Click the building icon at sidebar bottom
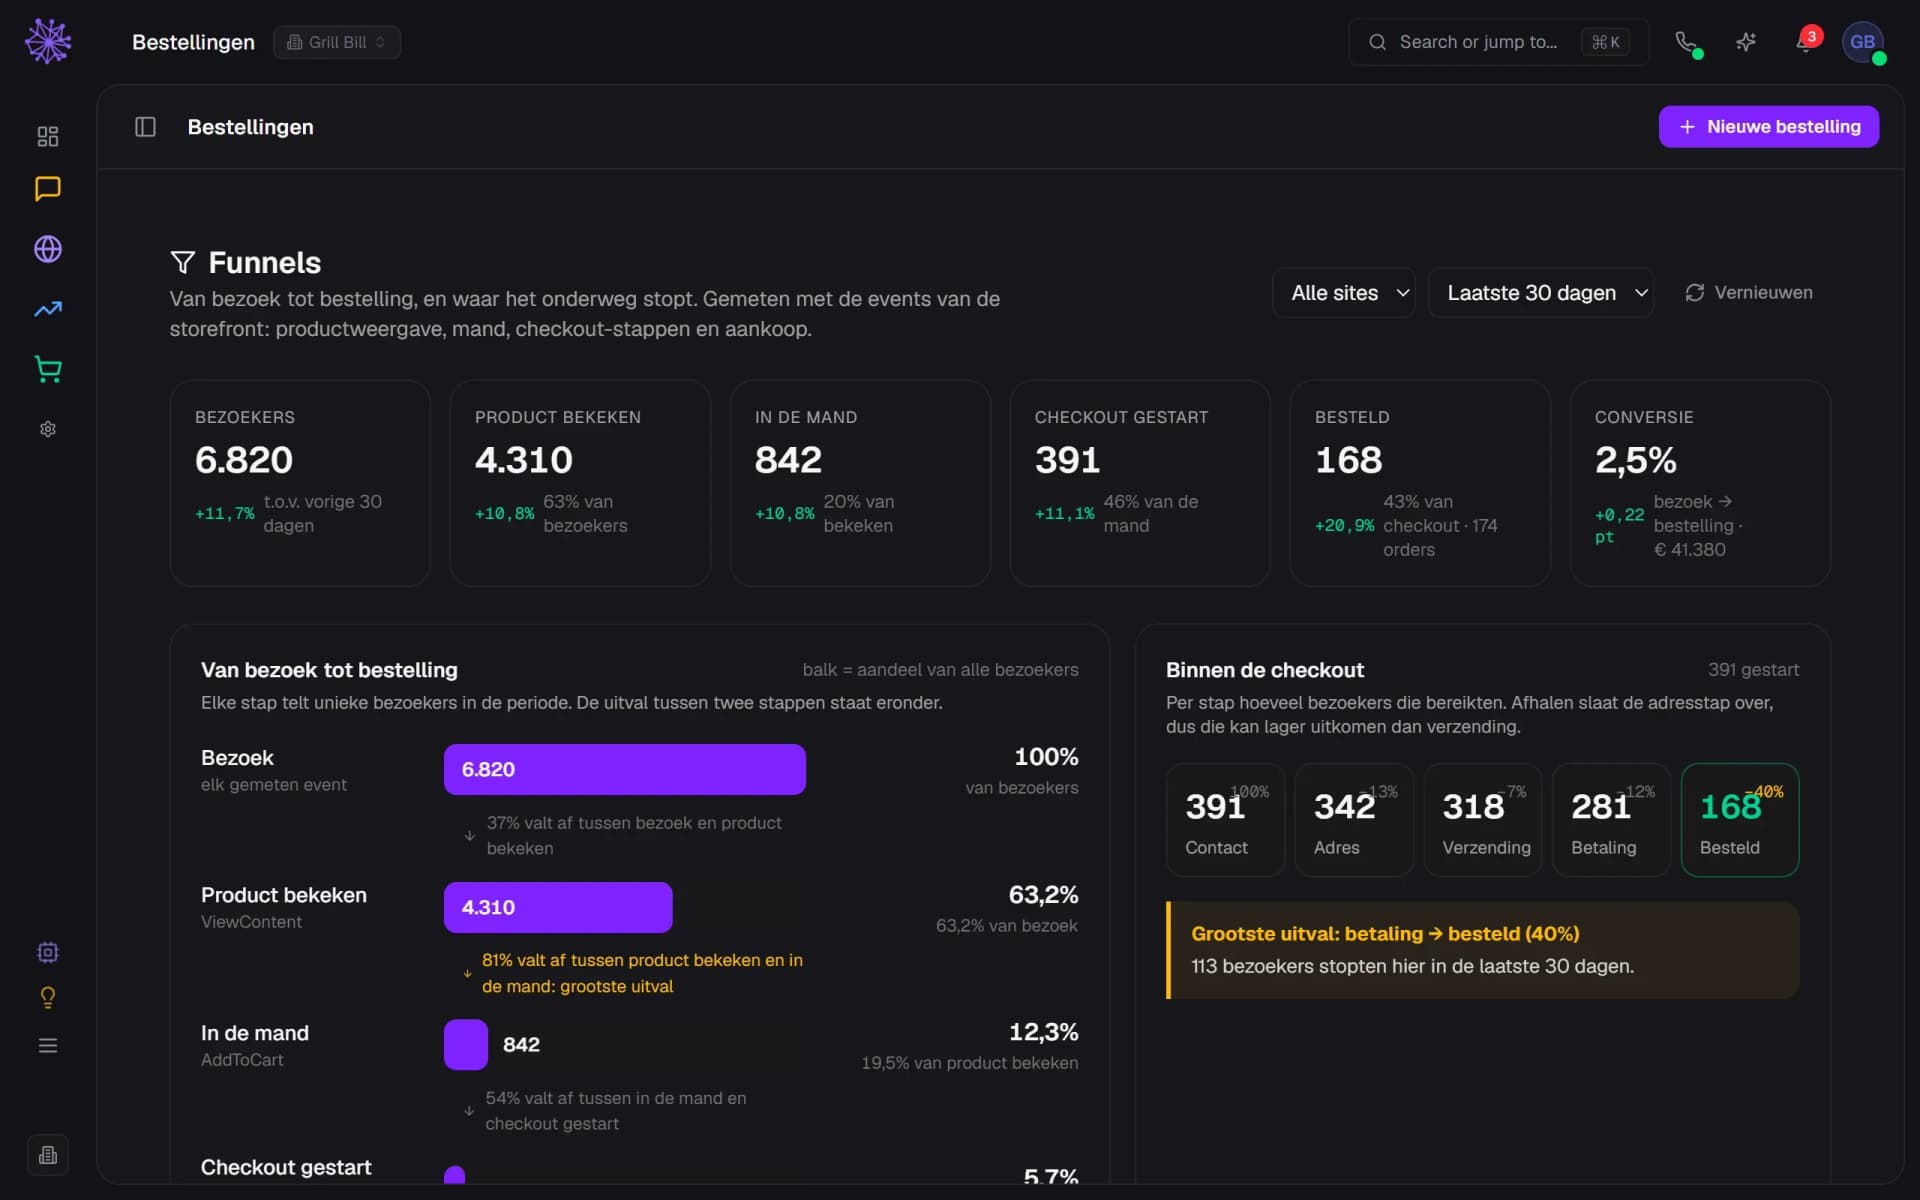Viewport: 1920px width, 1200px height. click(48, 1155)
